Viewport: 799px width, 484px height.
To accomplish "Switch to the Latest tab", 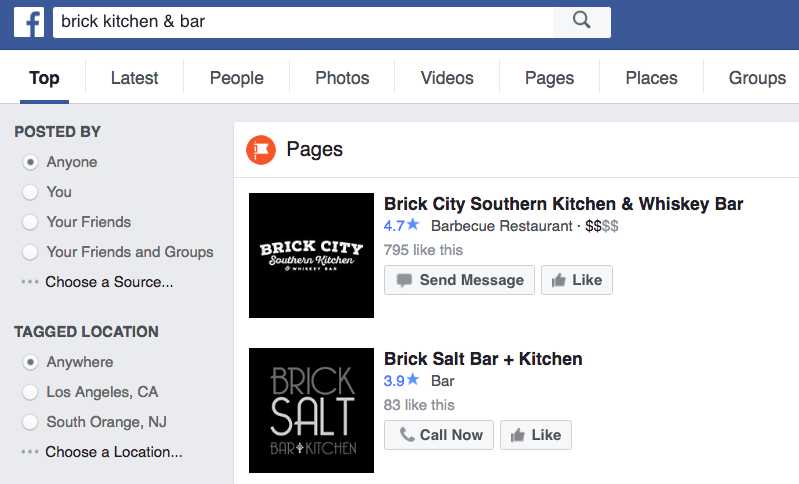I will pyautogui.click(x=134, y=78).
